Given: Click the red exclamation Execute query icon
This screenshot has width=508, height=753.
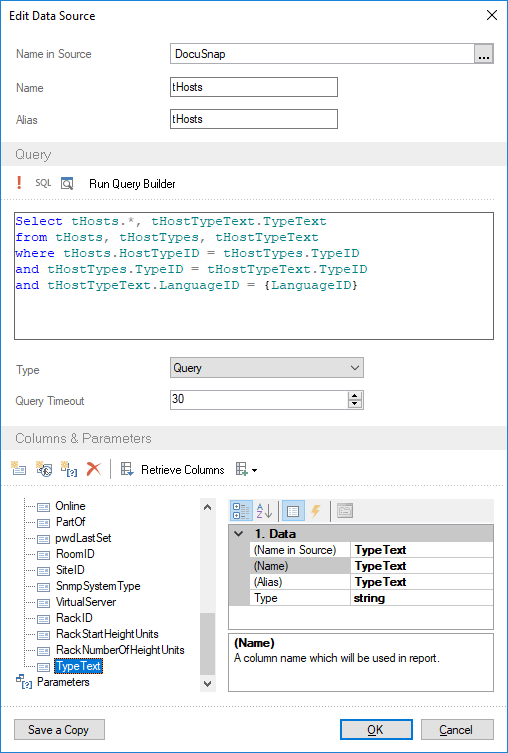Looking at the screenshot, I should [x=19, y=183].
